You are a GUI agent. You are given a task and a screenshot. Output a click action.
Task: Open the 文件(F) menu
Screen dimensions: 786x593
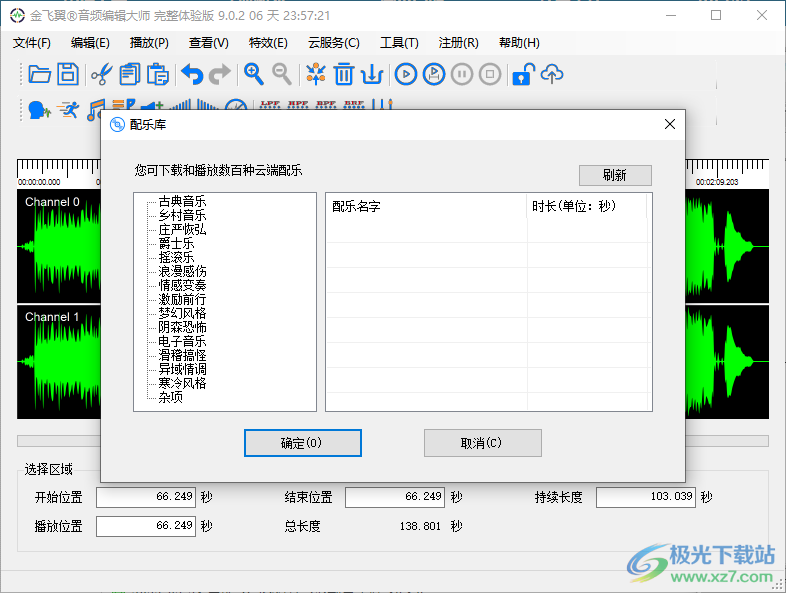(32, 43)
